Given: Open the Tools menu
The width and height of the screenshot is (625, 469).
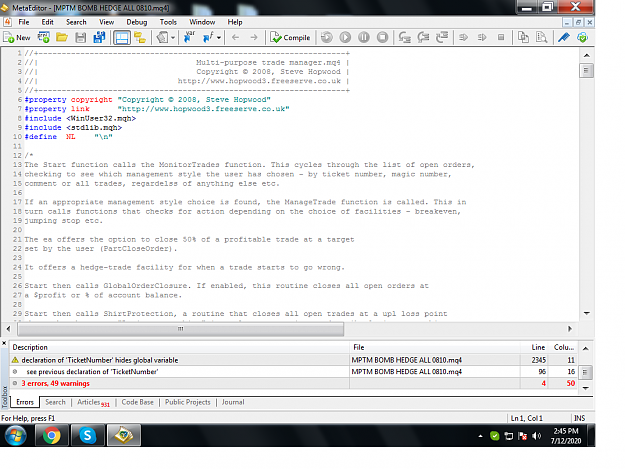Looking at the screenshot, I should [x=168, y=22].
